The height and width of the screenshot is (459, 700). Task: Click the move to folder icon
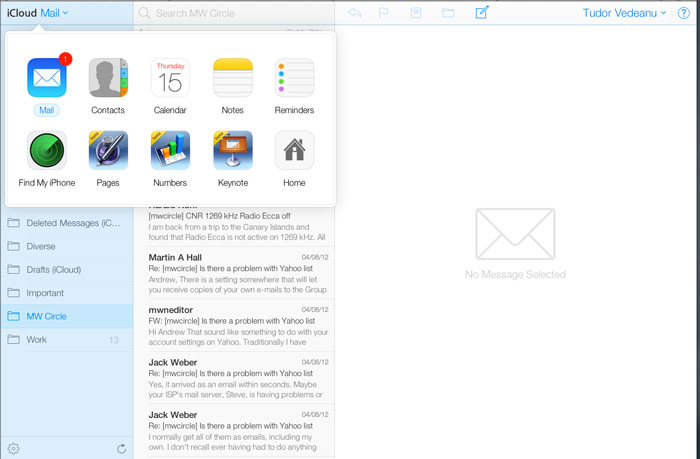[448, 13]
